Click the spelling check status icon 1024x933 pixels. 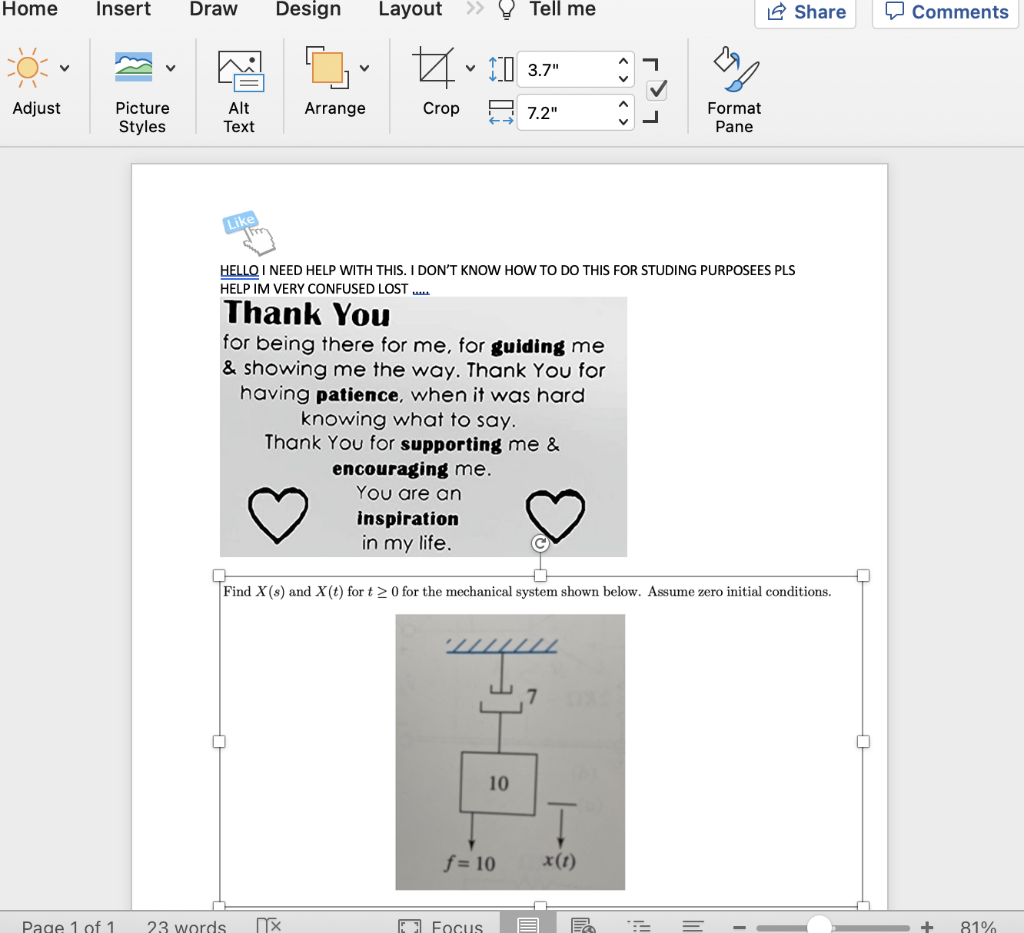tap(268, 924)
